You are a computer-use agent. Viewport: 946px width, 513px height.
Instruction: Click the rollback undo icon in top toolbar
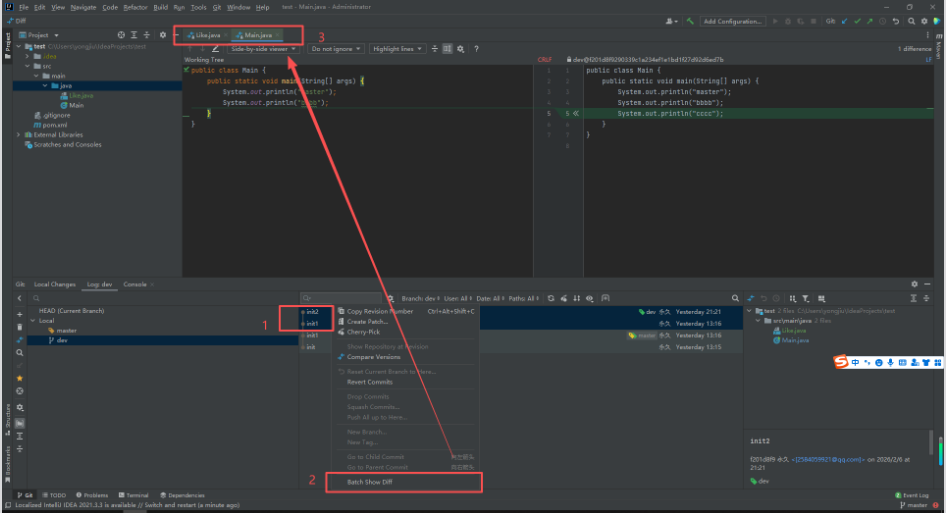coord(896,21)
